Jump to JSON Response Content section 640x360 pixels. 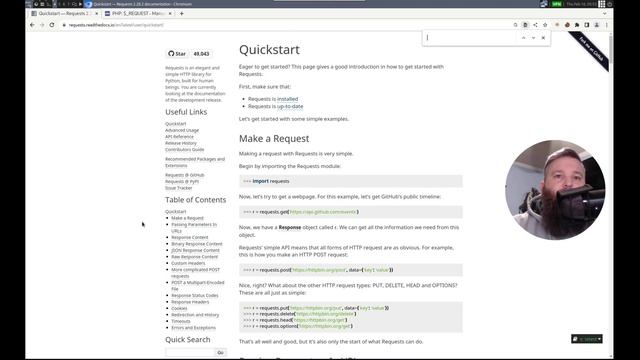[196, 250]
